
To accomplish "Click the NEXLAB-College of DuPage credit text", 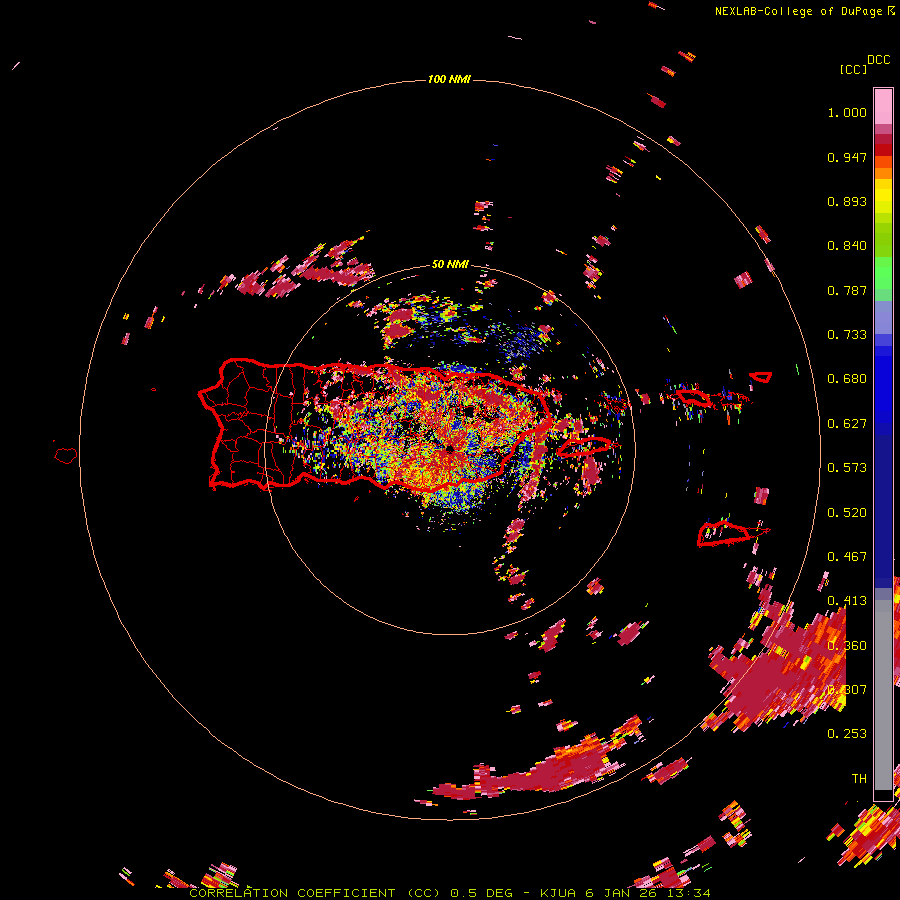I will point(799,11).
